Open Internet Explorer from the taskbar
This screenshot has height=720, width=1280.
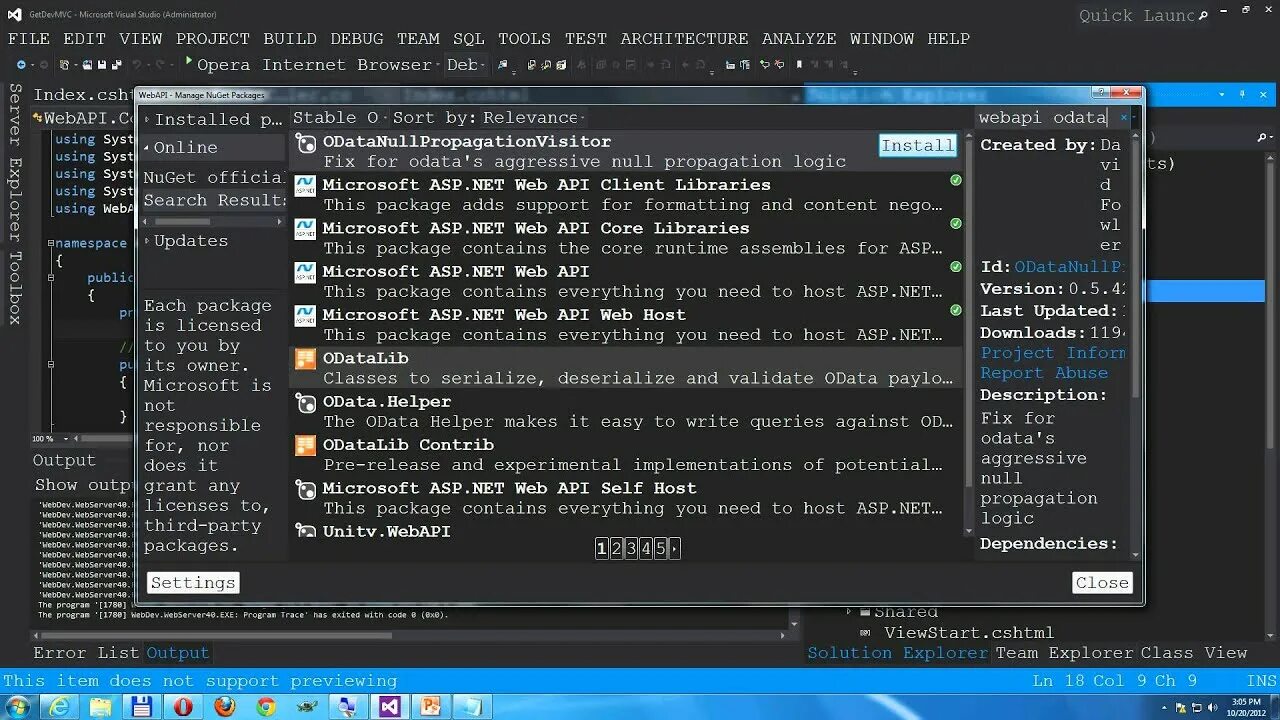tap(59, 707)
